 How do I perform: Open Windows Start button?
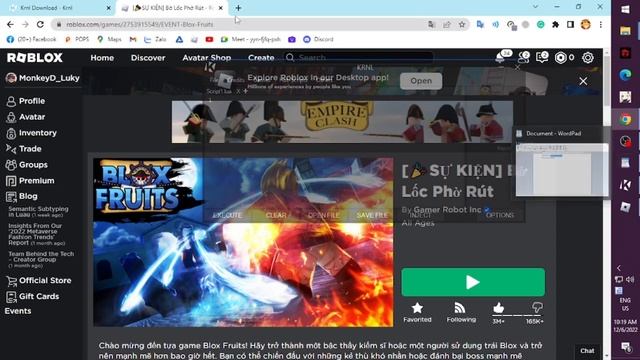click(625, 9)
